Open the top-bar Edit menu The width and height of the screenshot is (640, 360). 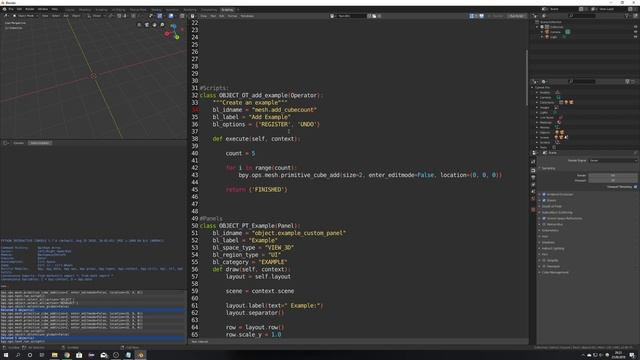pos(19,9)
